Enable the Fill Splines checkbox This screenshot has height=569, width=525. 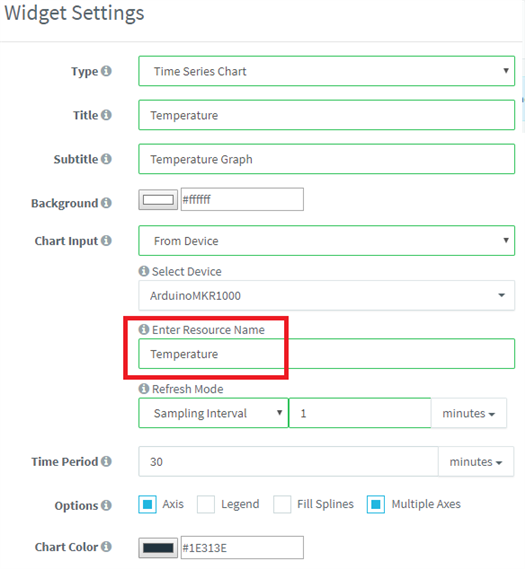(x=282, y=504)
